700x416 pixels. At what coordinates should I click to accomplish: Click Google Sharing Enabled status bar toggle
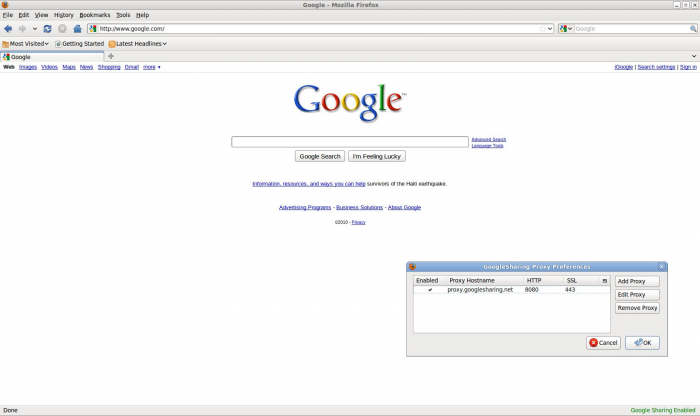(663, 410)
